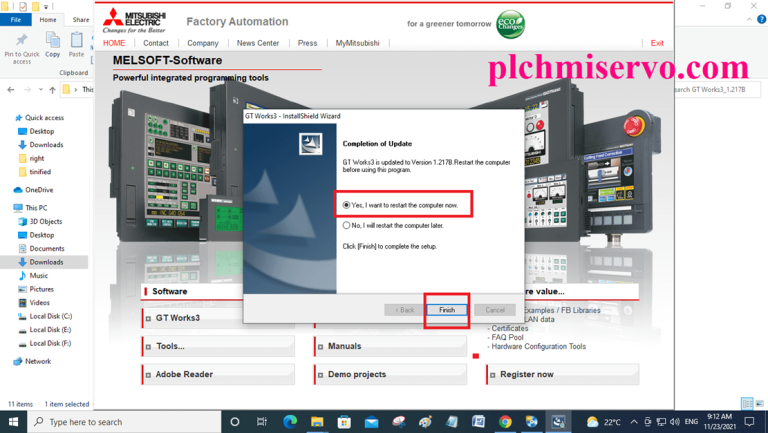The width and height of the screenshot is (768, 433).
Task: Open the Press page
Action: 307,43
